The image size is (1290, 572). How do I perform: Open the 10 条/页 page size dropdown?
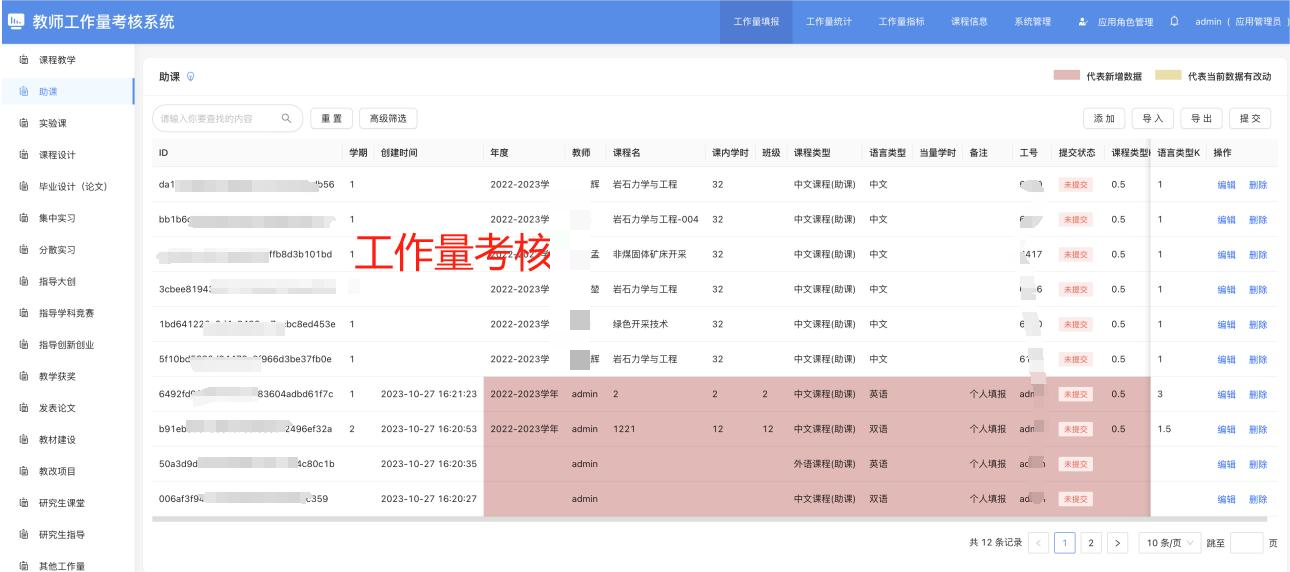(1169, 542)
